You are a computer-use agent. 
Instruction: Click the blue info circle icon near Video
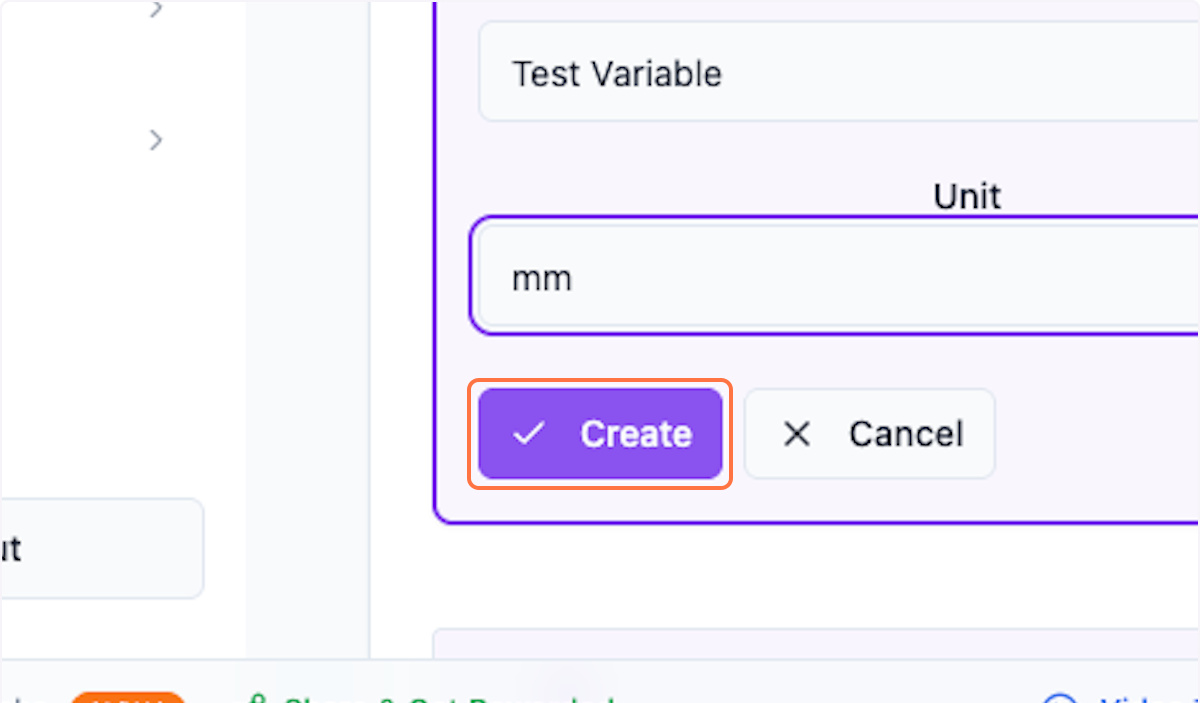point(1062,700)
